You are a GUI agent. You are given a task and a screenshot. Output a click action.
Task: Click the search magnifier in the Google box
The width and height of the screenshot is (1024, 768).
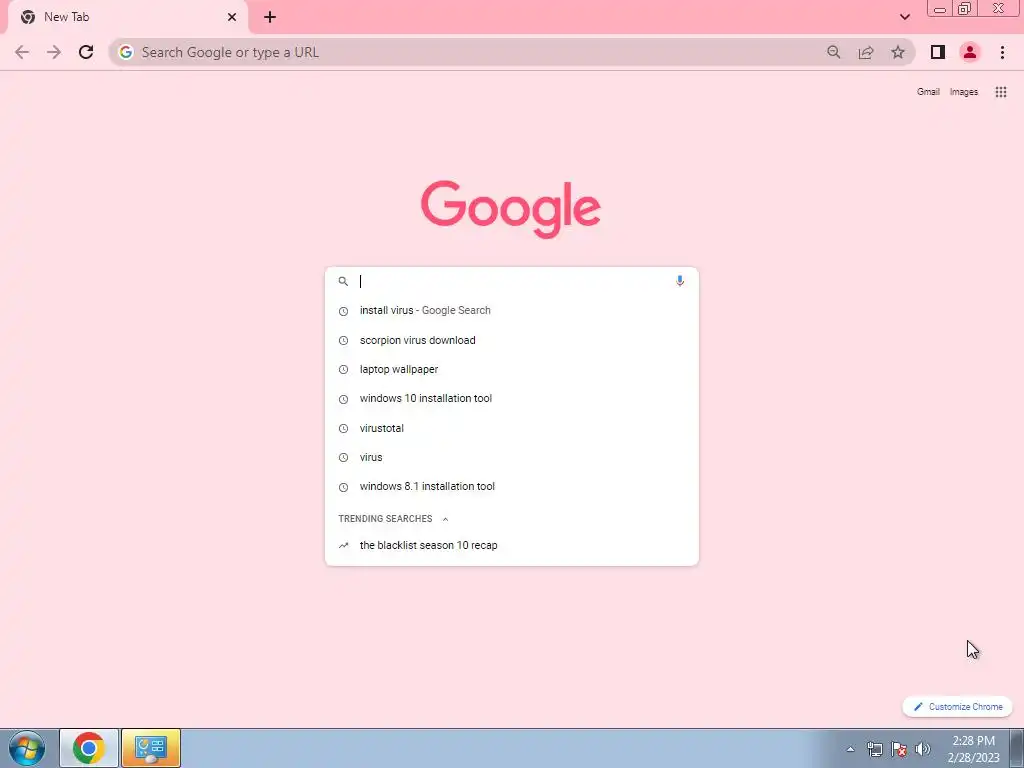tap(344, 281)
